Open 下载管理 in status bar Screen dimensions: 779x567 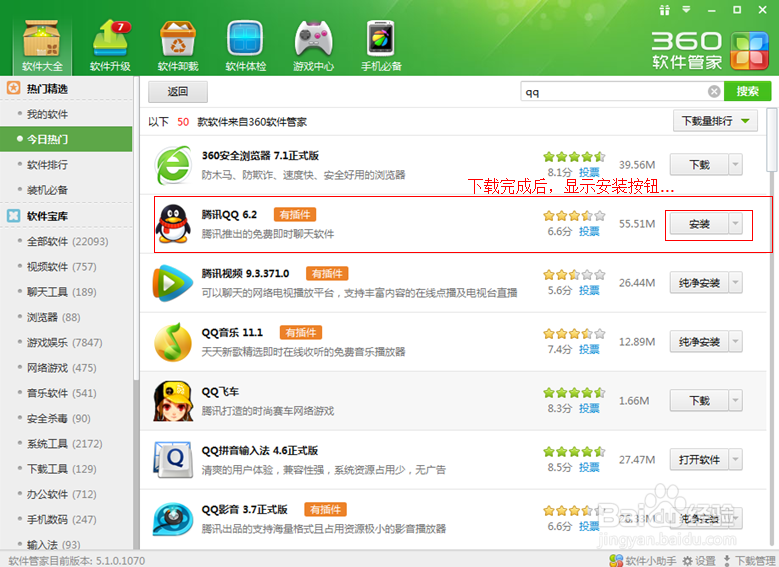pos(749,561)
